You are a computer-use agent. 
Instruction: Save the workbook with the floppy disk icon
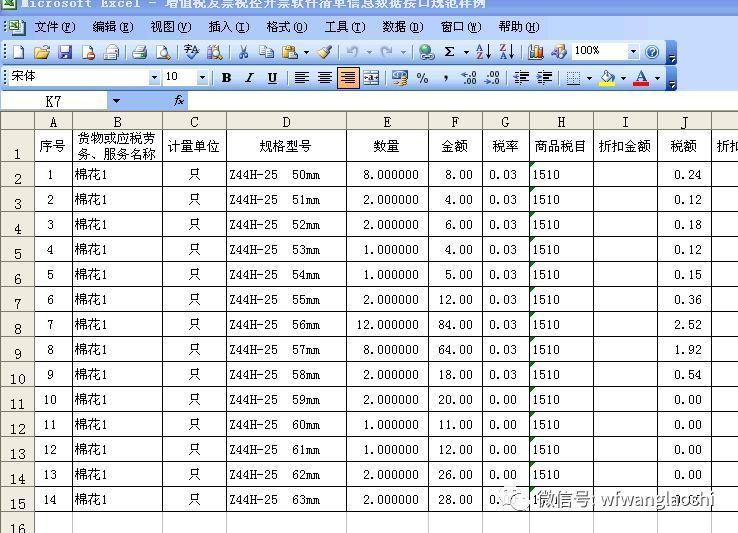(x=65, y=52)
